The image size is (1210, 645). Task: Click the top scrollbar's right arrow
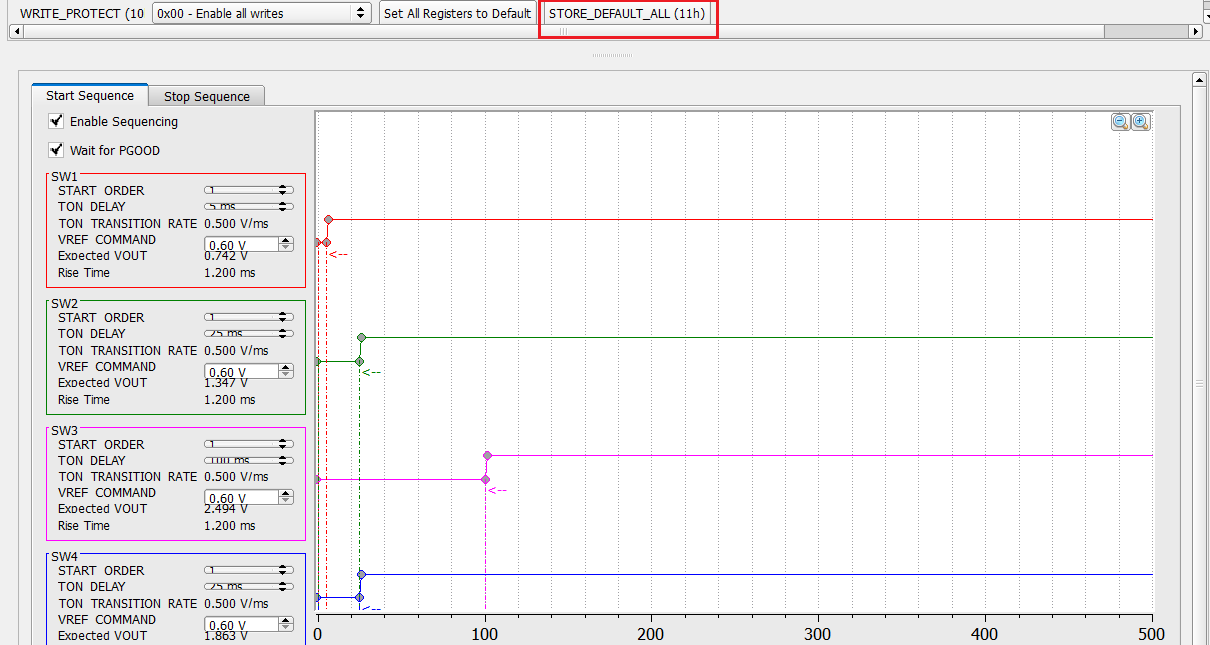pyautogui.click(x=1195, y=32)
